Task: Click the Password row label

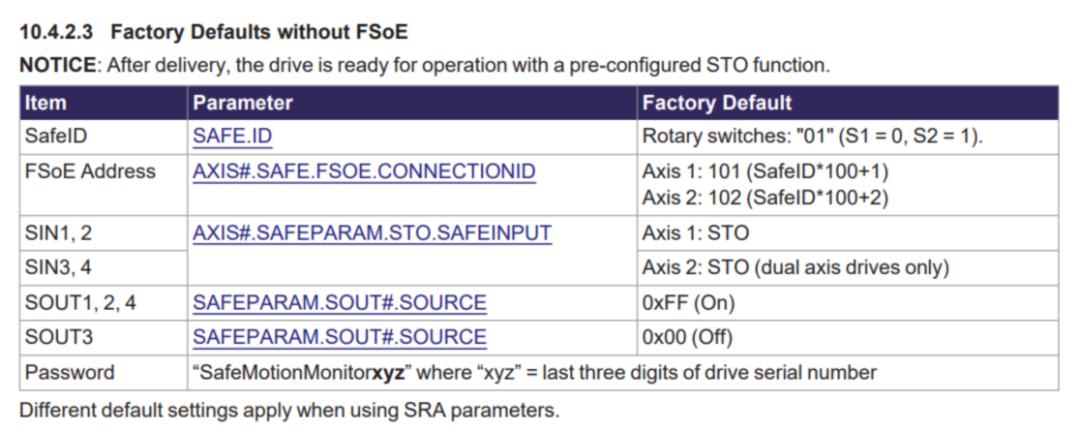Action: (103, 373)
